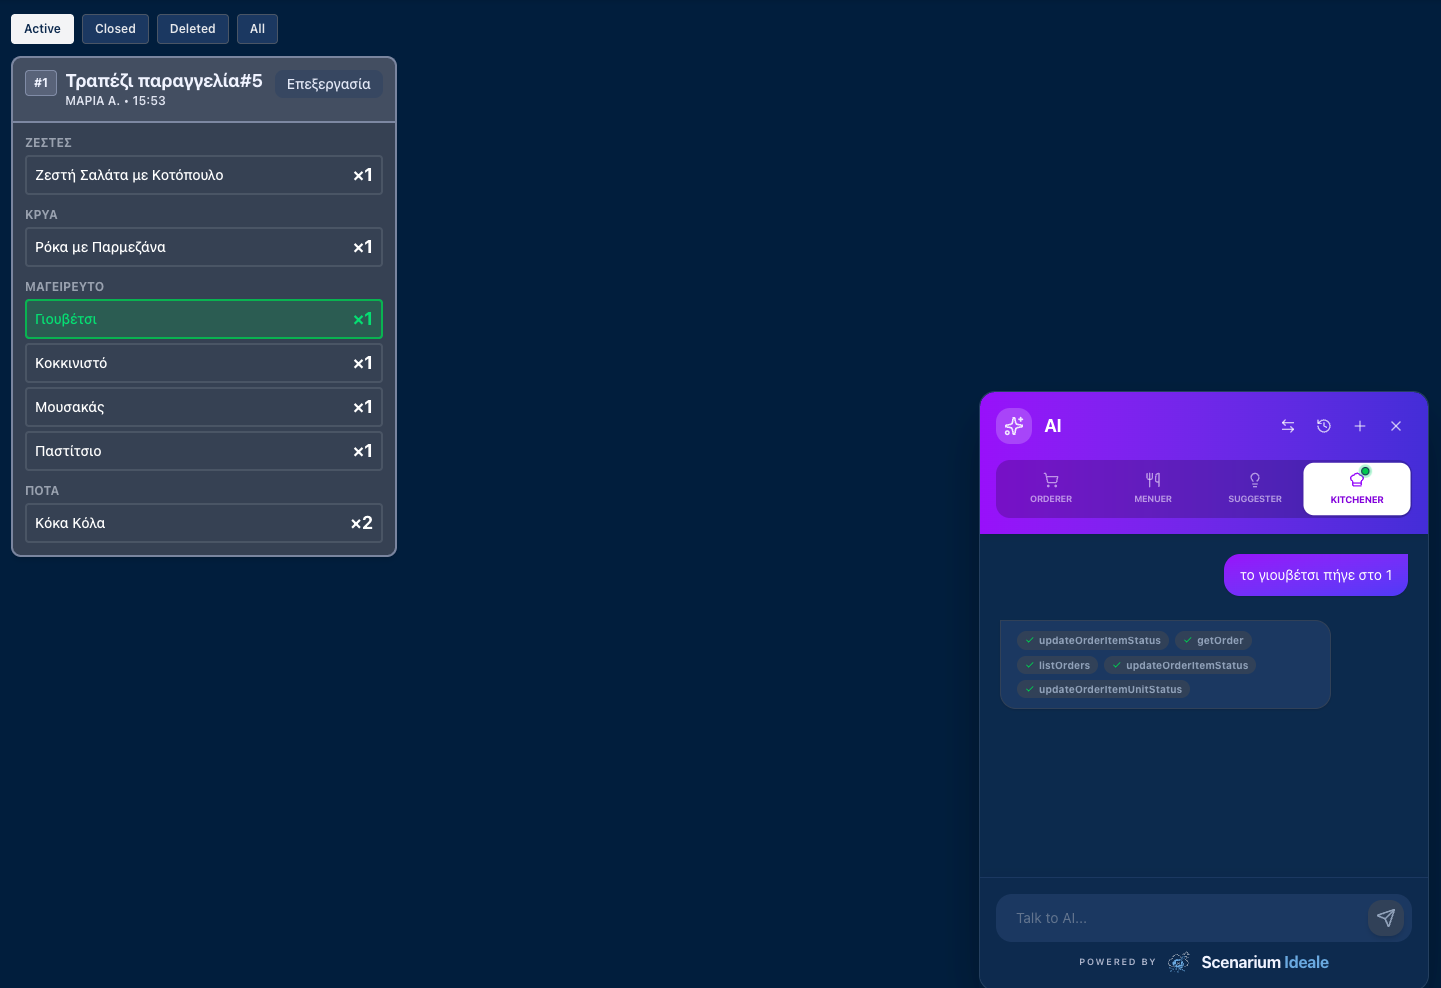Click the updateOrderItemUnitStatus chip
Viewport: 1441px width, 988px height.
pyautogui.click(x=1103, y=689)
